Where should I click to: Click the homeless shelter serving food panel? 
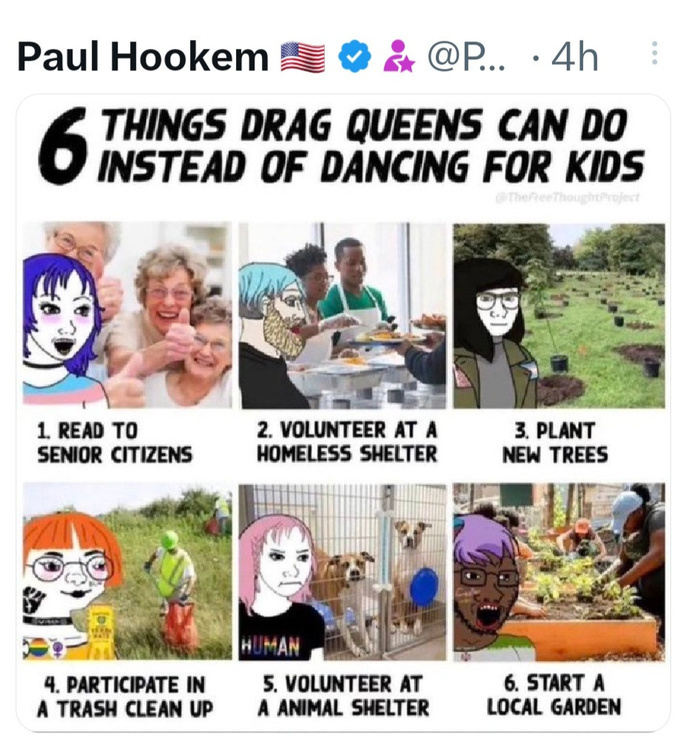(x=342, y=315)
